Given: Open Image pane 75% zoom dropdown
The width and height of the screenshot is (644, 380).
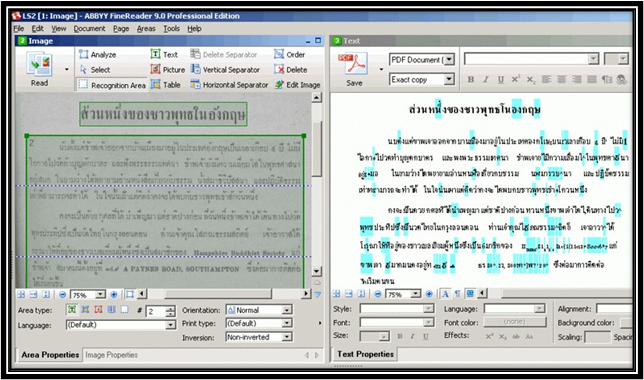Looking at the screenshot, I should pyautogui.click(x=100, y=294).
